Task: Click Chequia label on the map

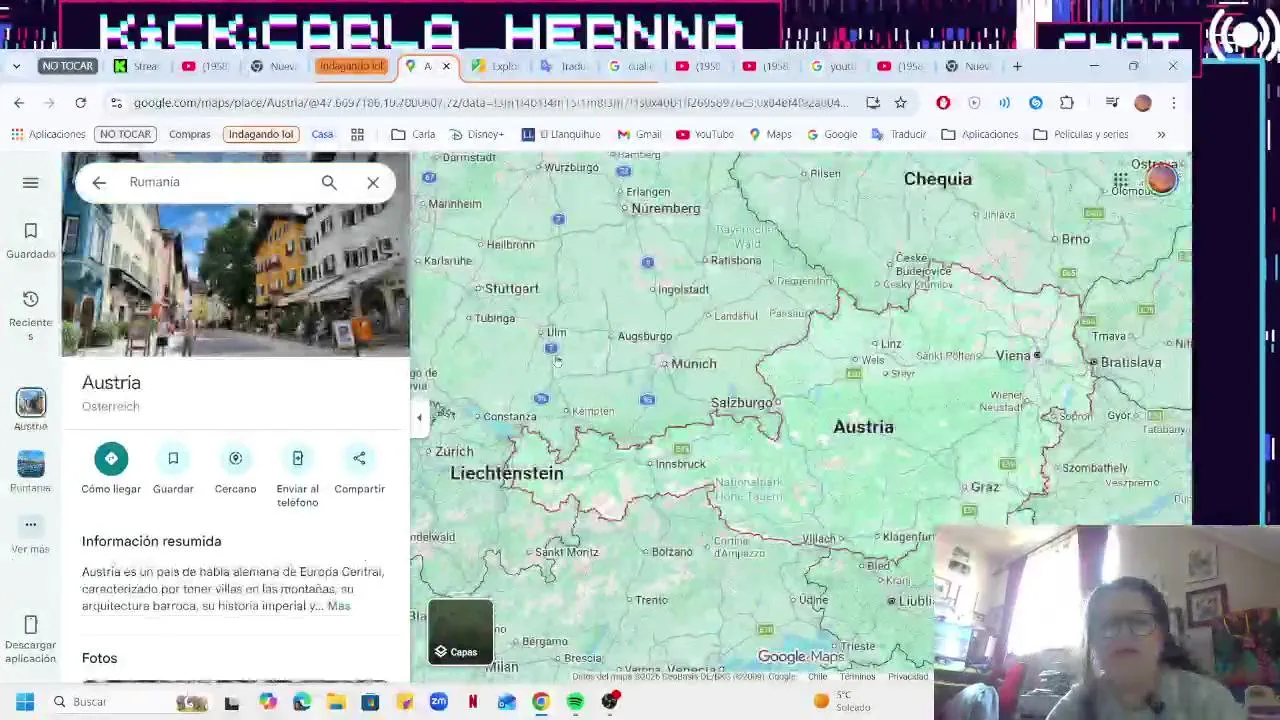Action: point(937,179)
